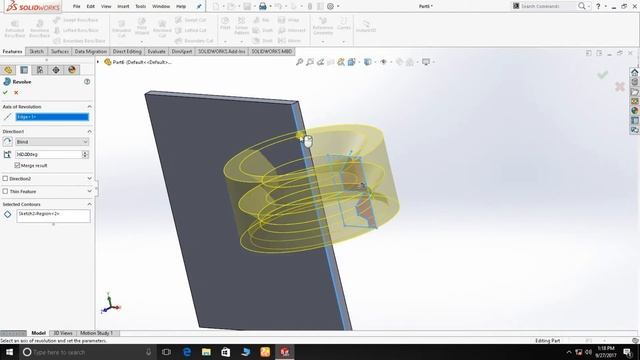Click Zoom to Area in the view toolbar
Screen dimensions: 640x360
pyautogui.click(x=310, y=62)
